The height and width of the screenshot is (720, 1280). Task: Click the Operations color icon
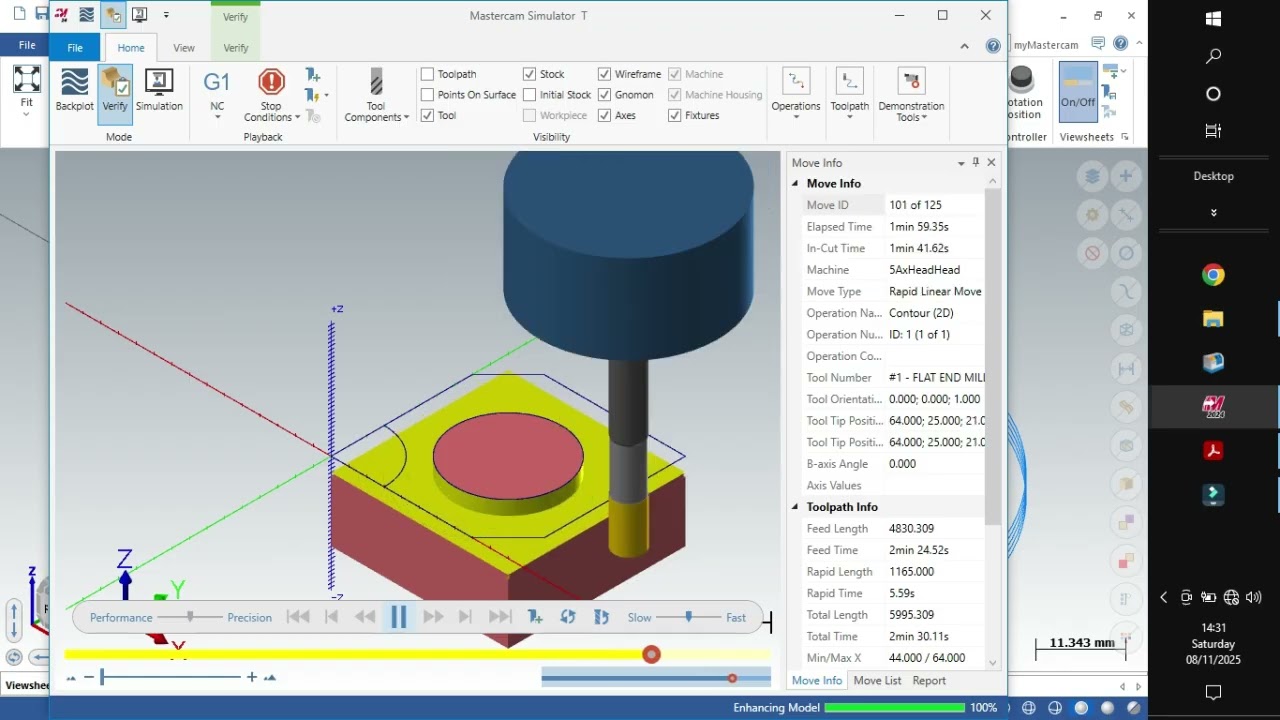[x=796, y=81]
